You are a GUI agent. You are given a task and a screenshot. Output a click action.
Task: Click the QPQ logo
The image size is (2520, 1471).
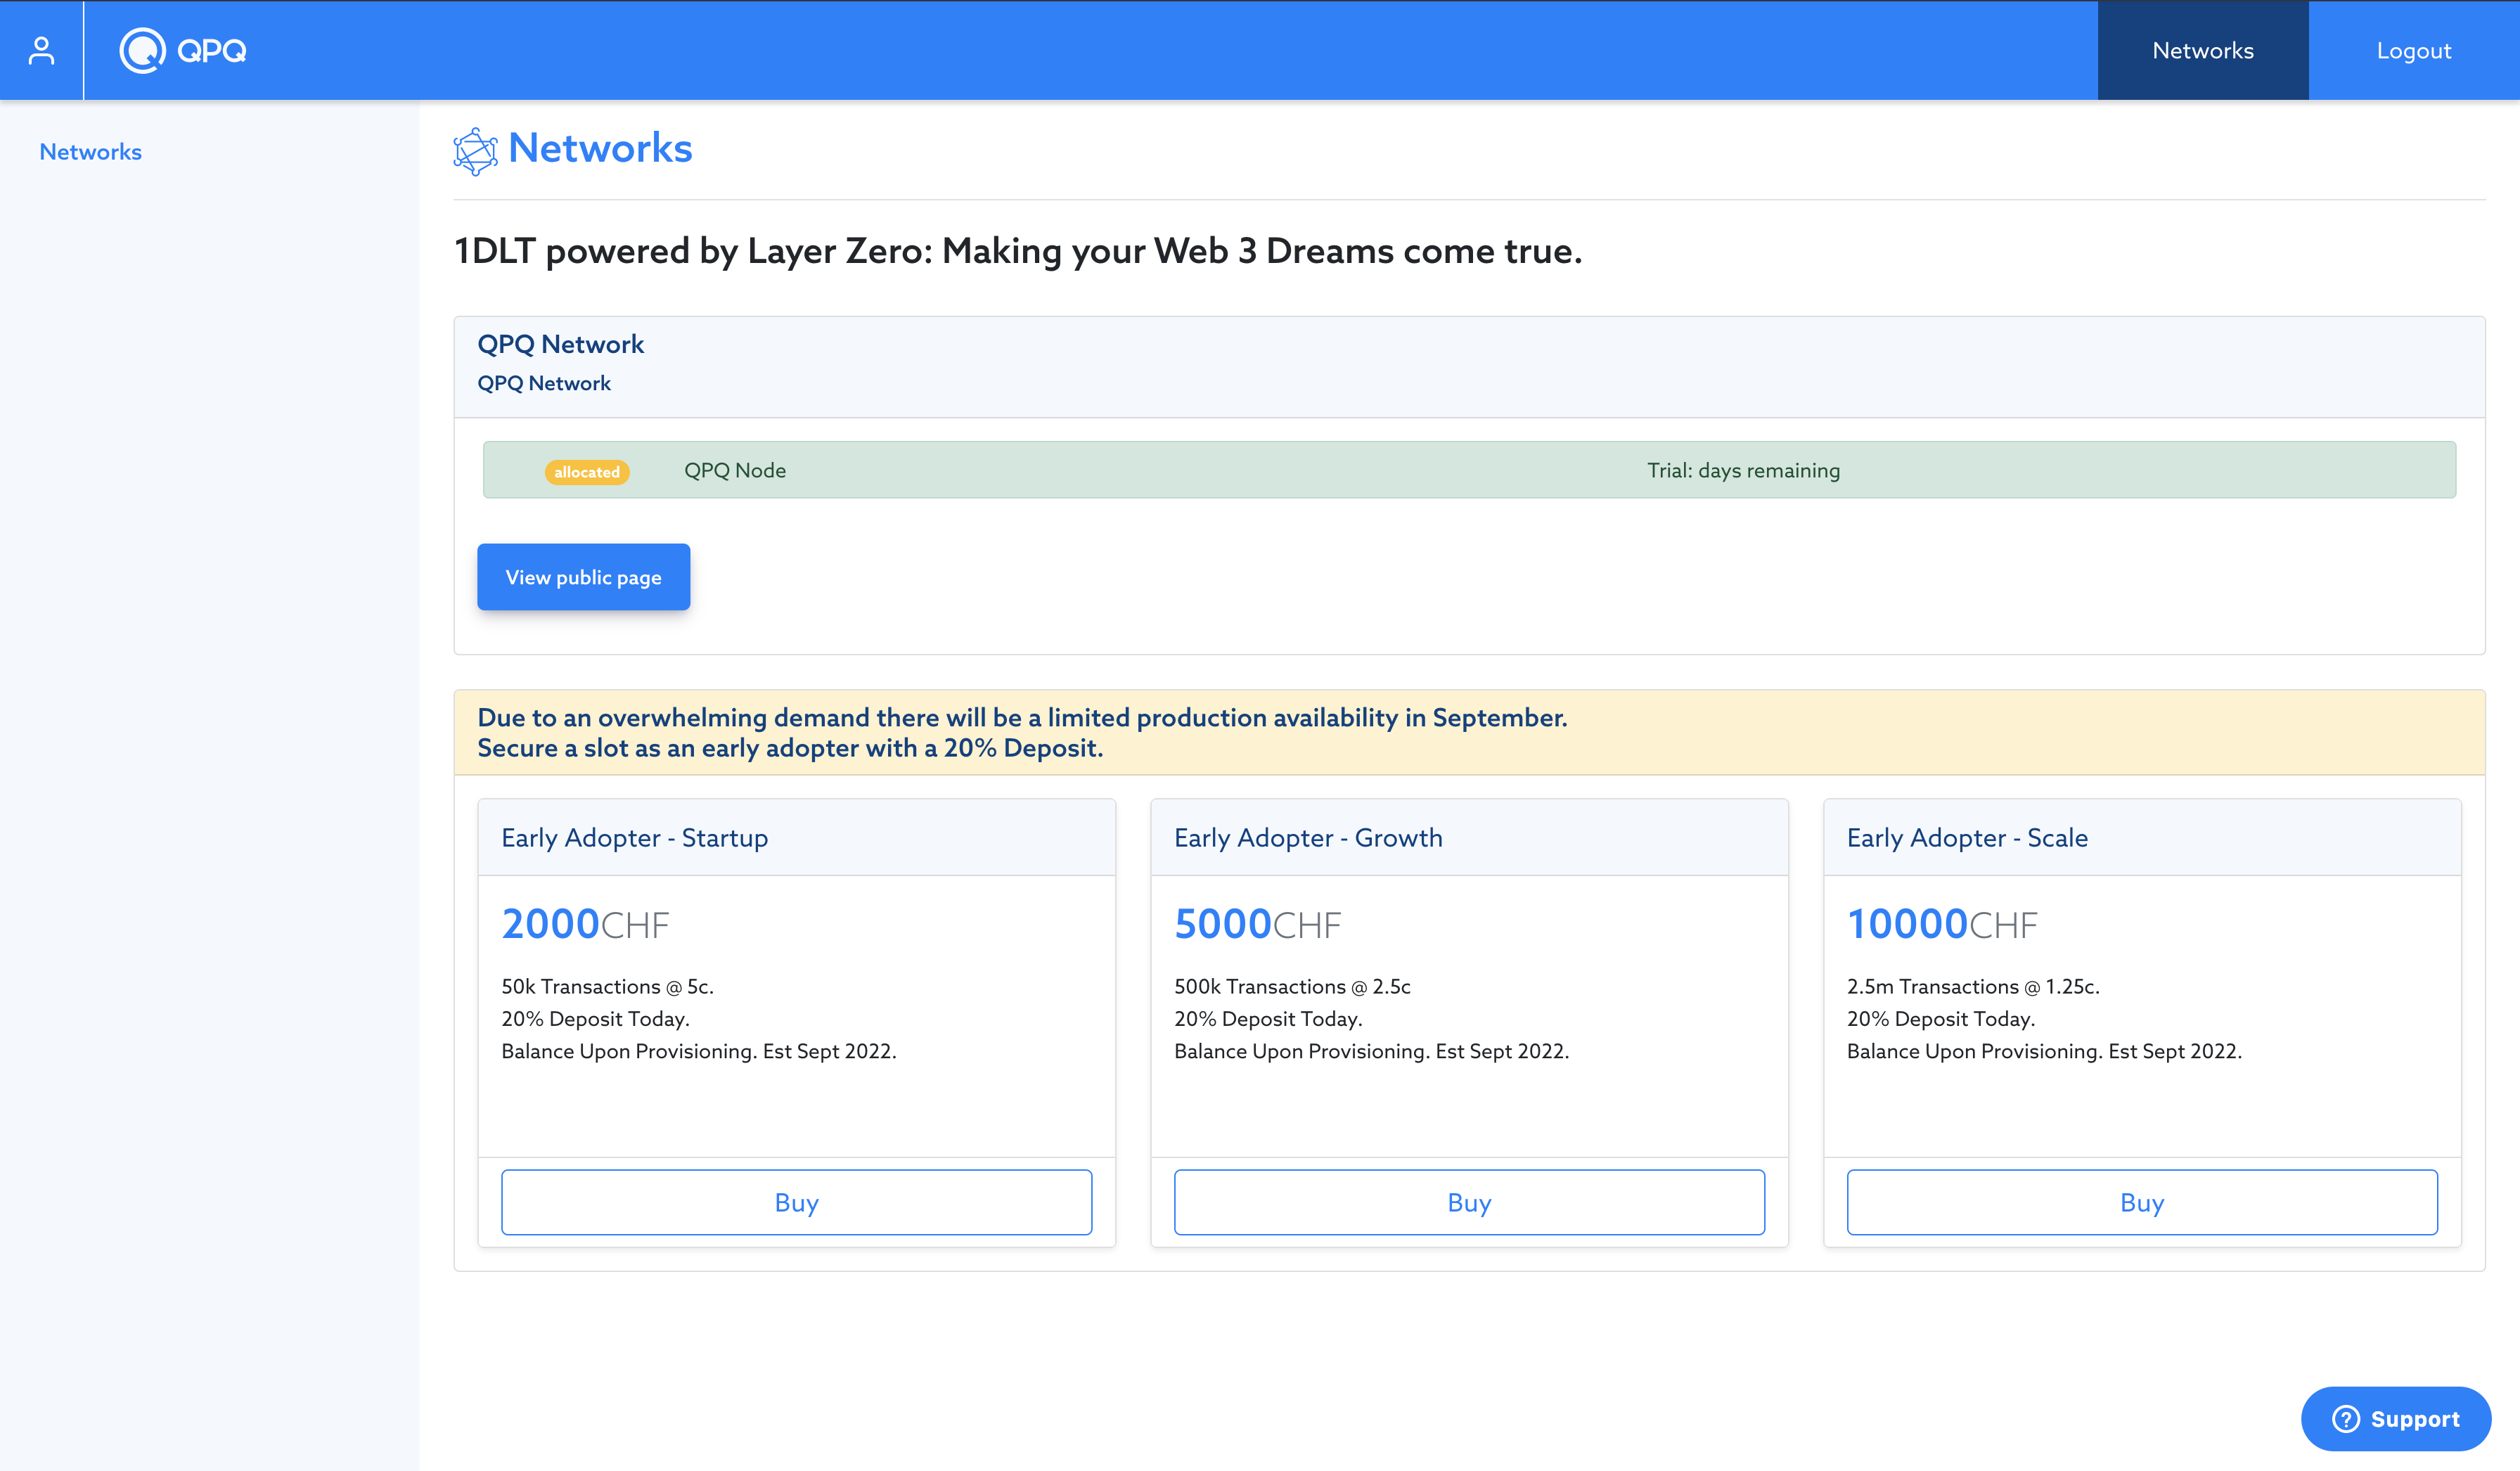(x=183, y=50)
